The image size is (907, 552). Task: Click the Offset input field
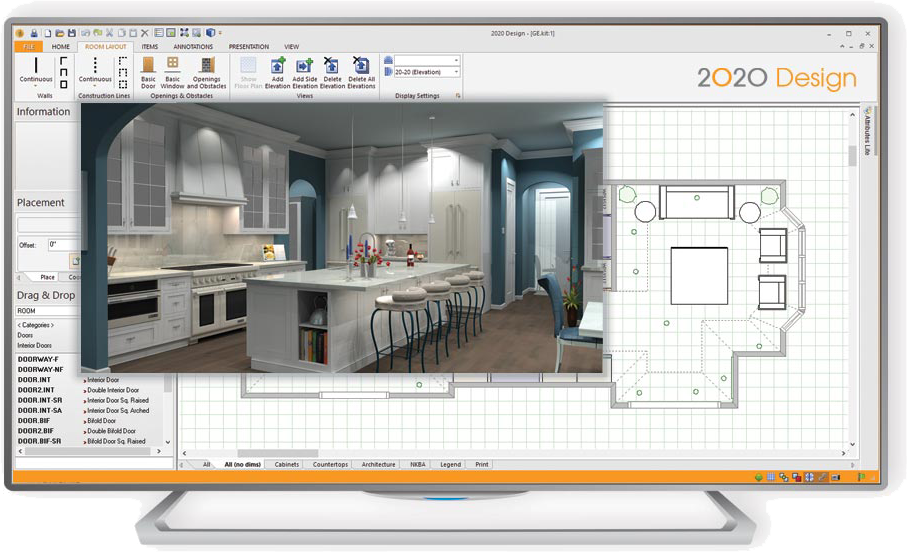(63, 245)
